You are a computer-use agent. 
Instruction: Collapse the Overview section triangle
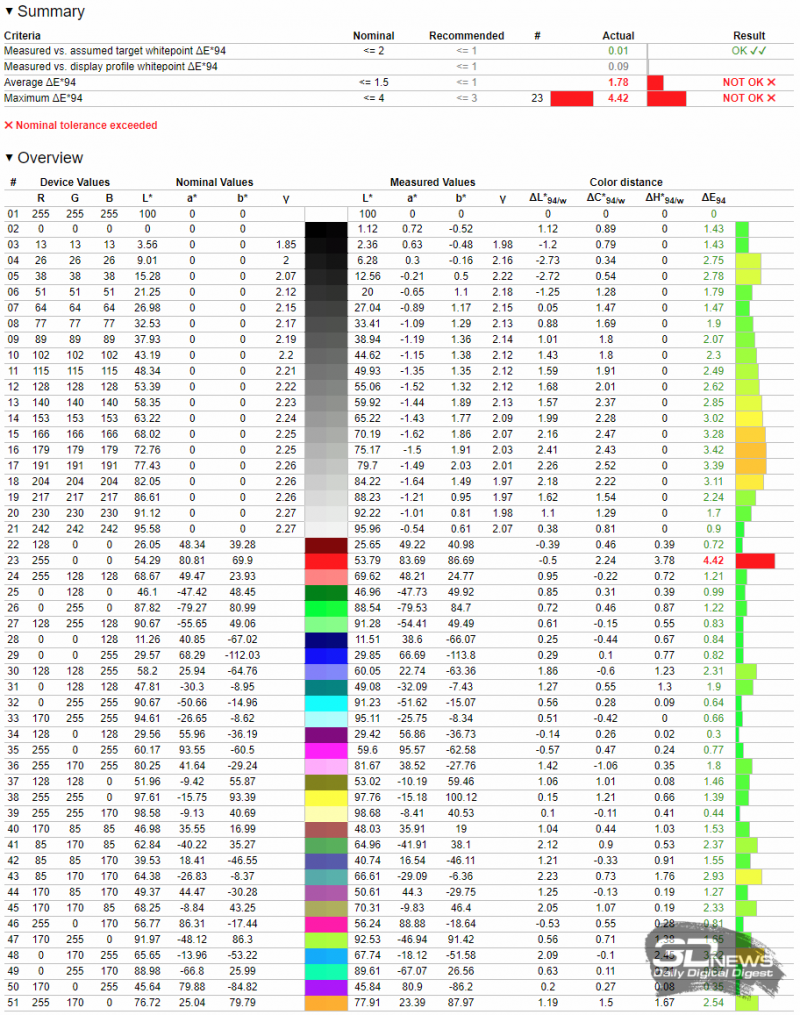(9, 157)
